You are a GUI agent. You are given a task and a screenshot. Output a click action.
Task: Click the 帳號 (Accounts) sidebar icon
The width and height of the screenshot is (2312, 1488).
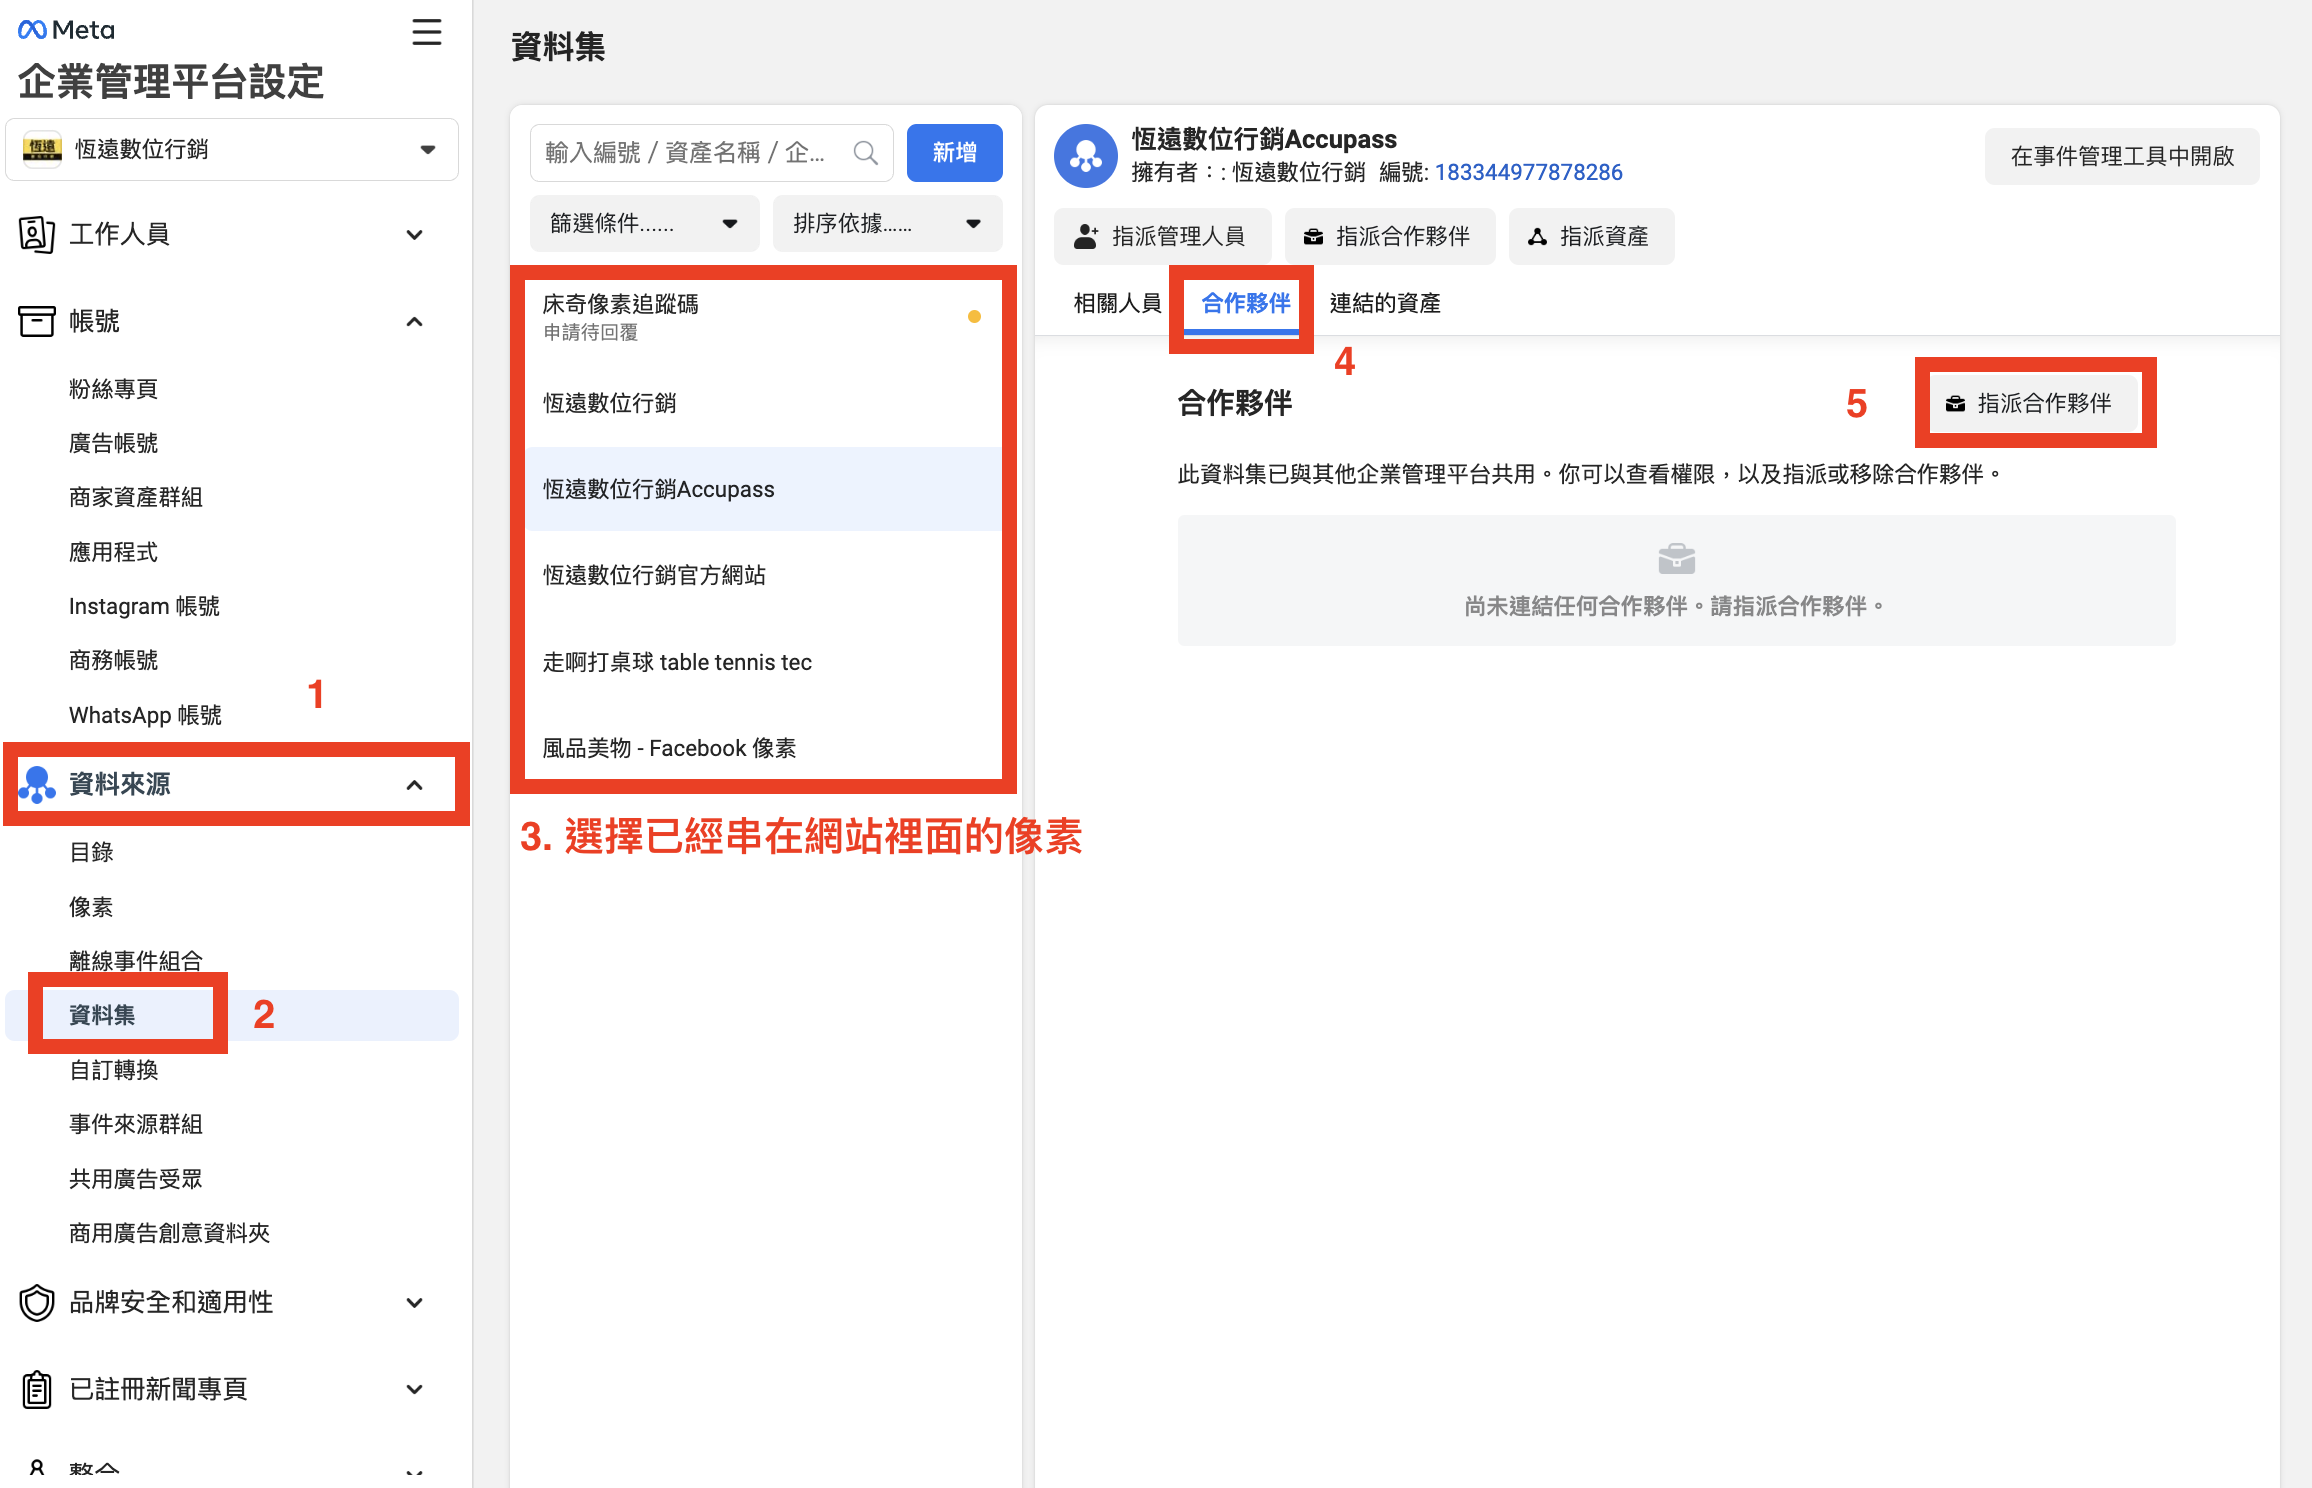[x=36, y=321]
